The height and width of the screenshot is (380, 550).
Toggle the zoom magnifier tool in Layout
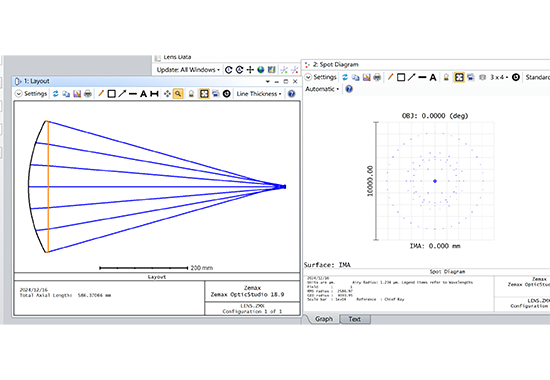tap(178, 94)
